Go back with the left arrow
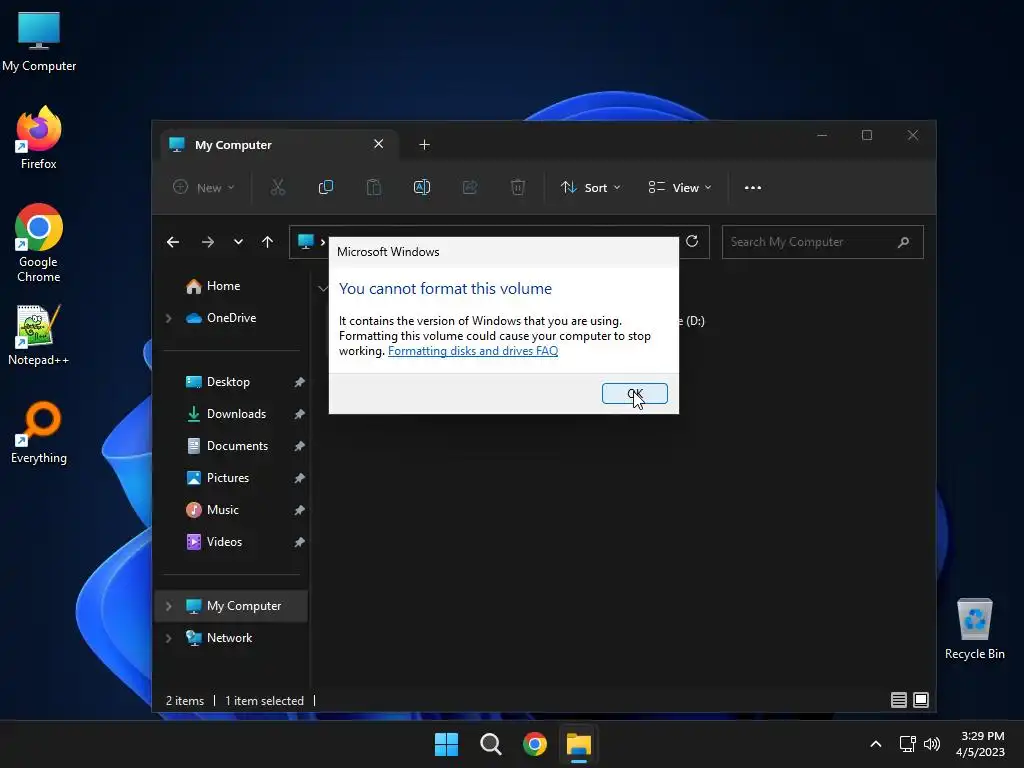Screen dimensions: 1024x768 point(173,242)
